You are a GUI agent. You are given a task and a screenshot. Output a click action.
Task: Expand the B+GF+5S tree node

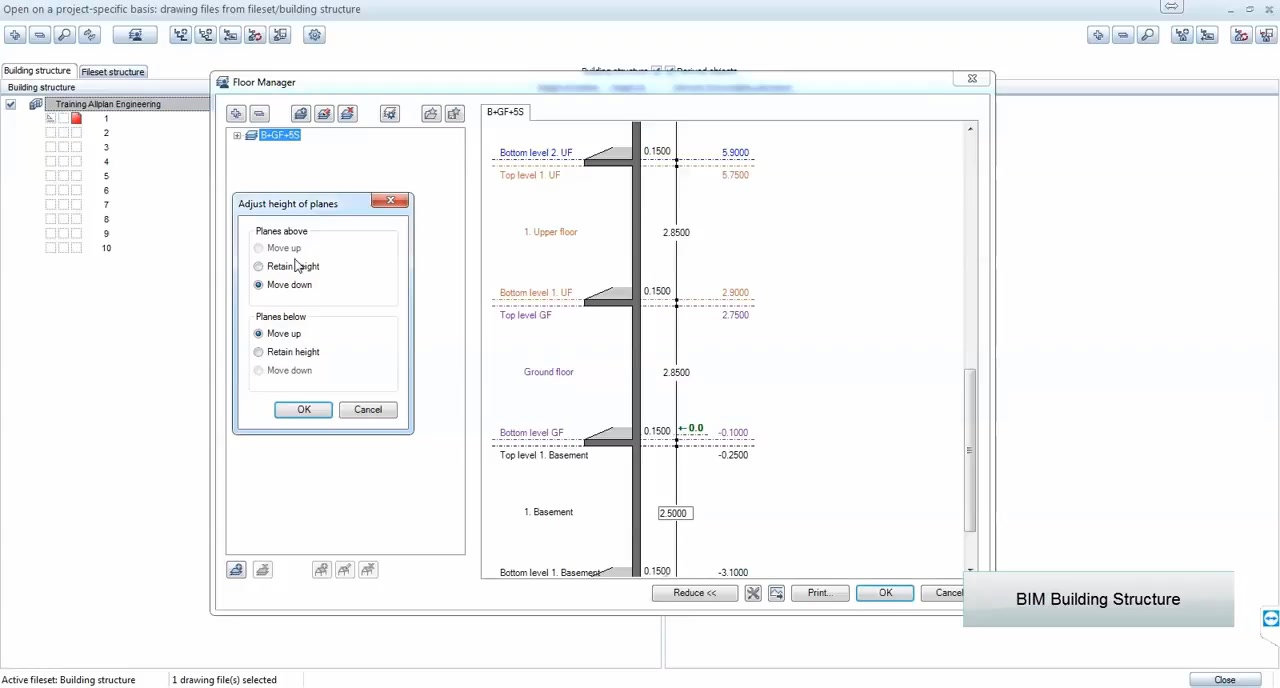click(x=236, y=135)
